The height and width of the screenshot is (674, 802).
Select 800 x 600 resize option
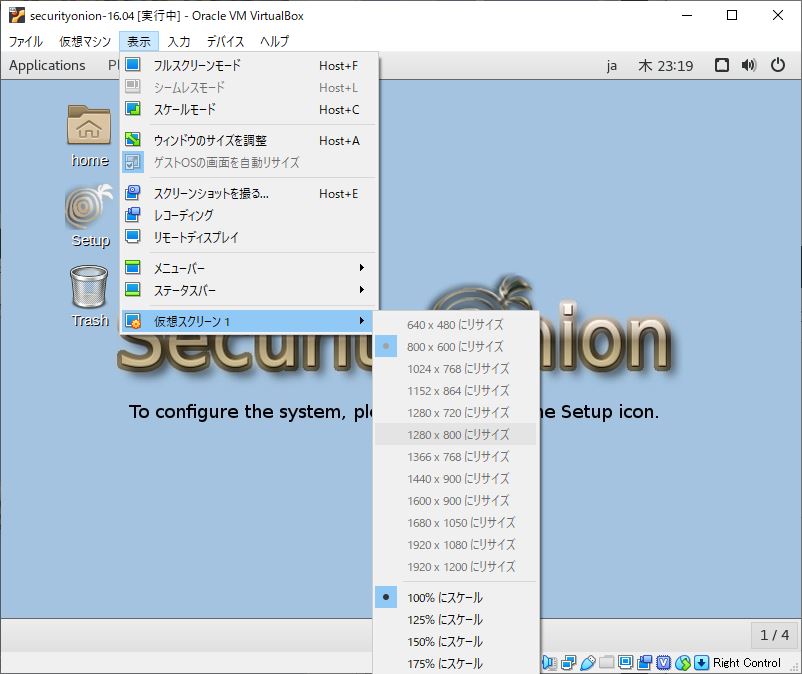click(x=456, y=346)
